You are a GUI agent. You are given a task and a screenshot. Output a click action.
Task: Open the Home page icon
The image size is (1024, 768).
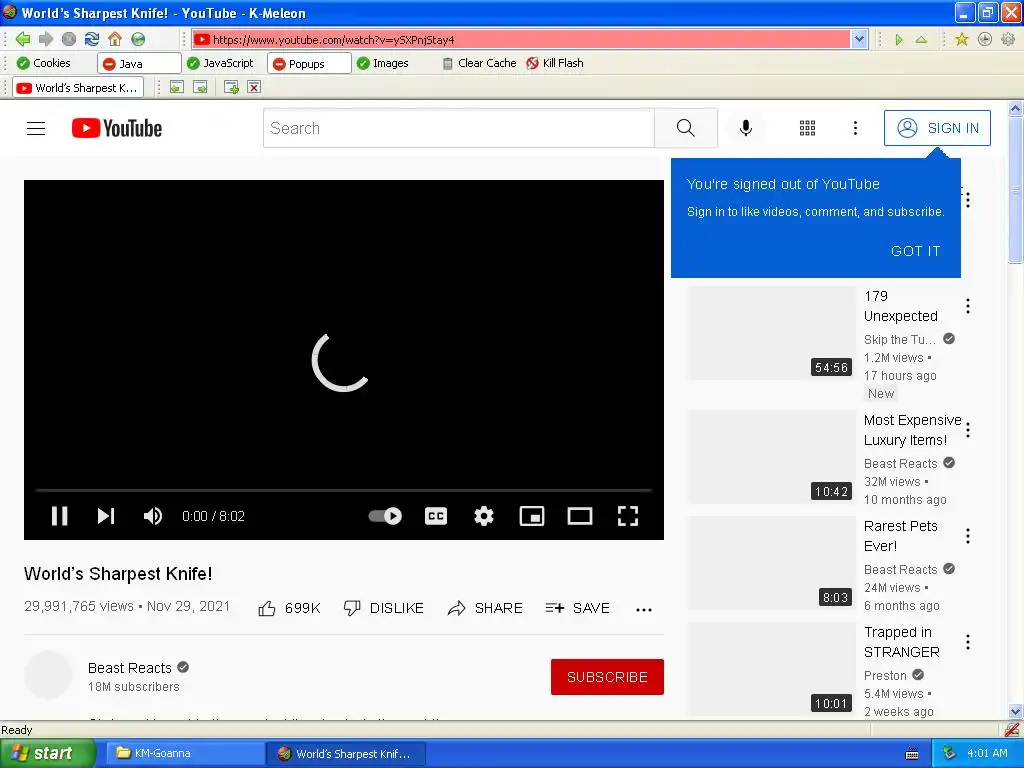(115, 39)
